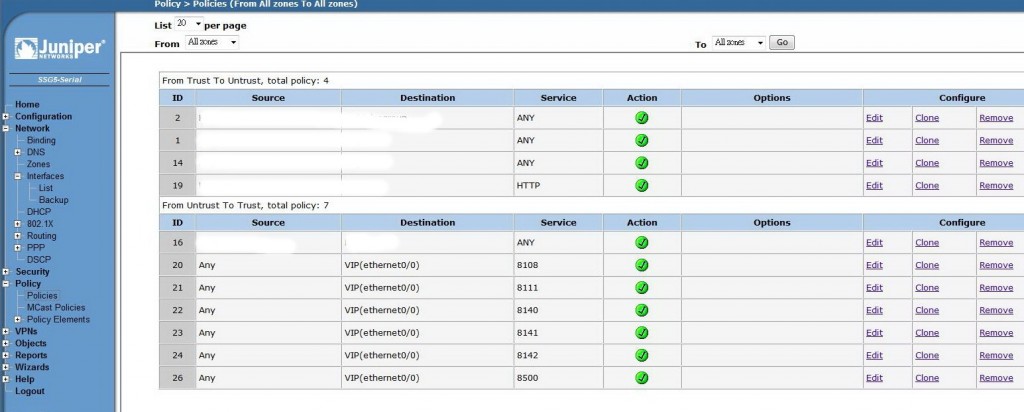1024x412 pixels.
Task: Click Any source of policy 20
Action: 206,265
